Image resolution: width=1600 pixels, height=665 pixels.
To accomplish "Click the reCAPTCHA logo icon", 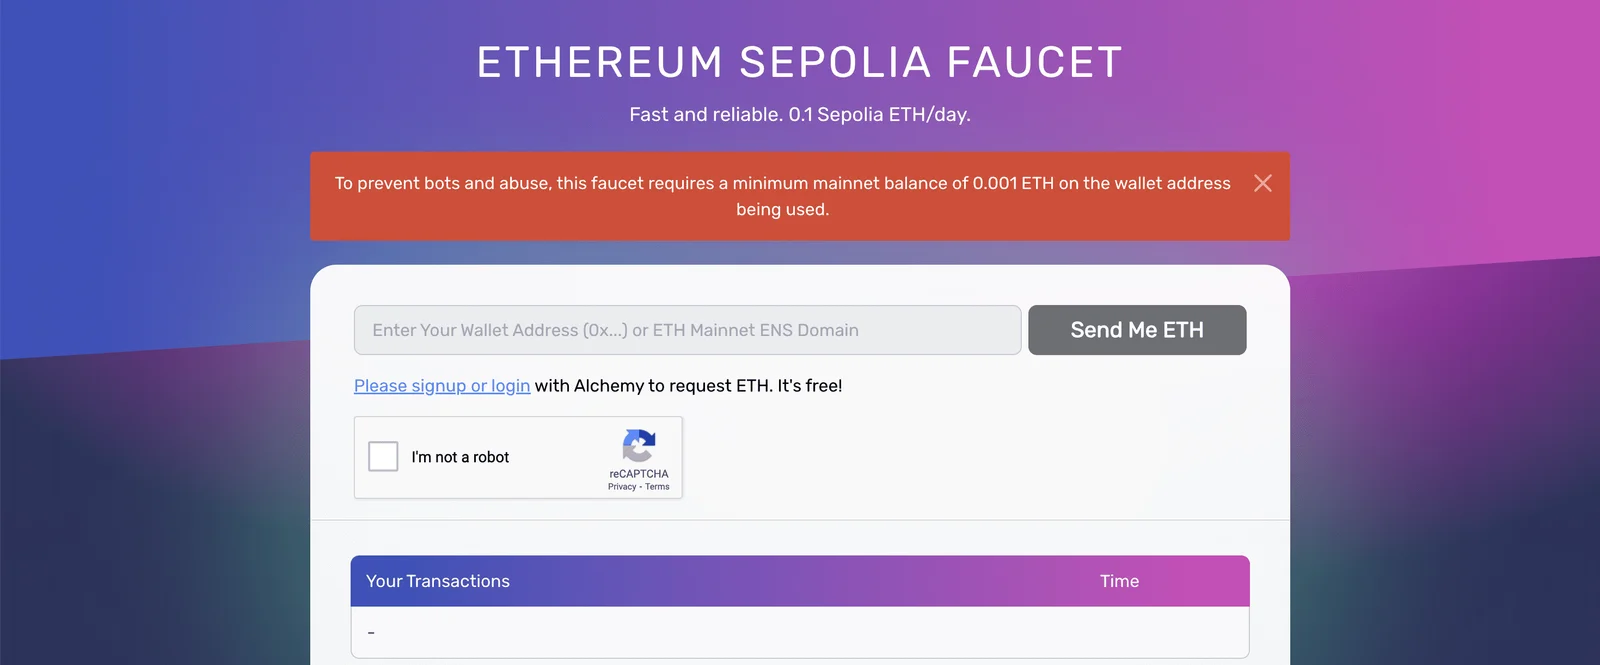I will pos(639,446).
